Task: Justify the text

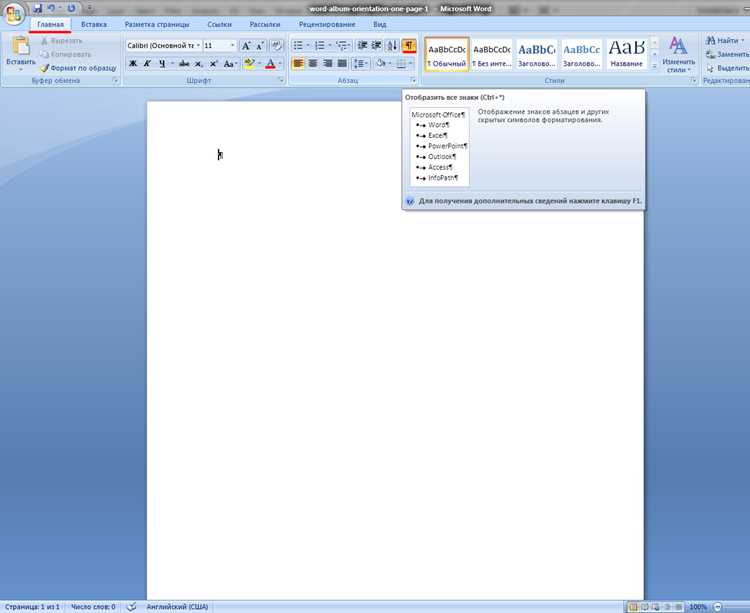Action: 342,63
